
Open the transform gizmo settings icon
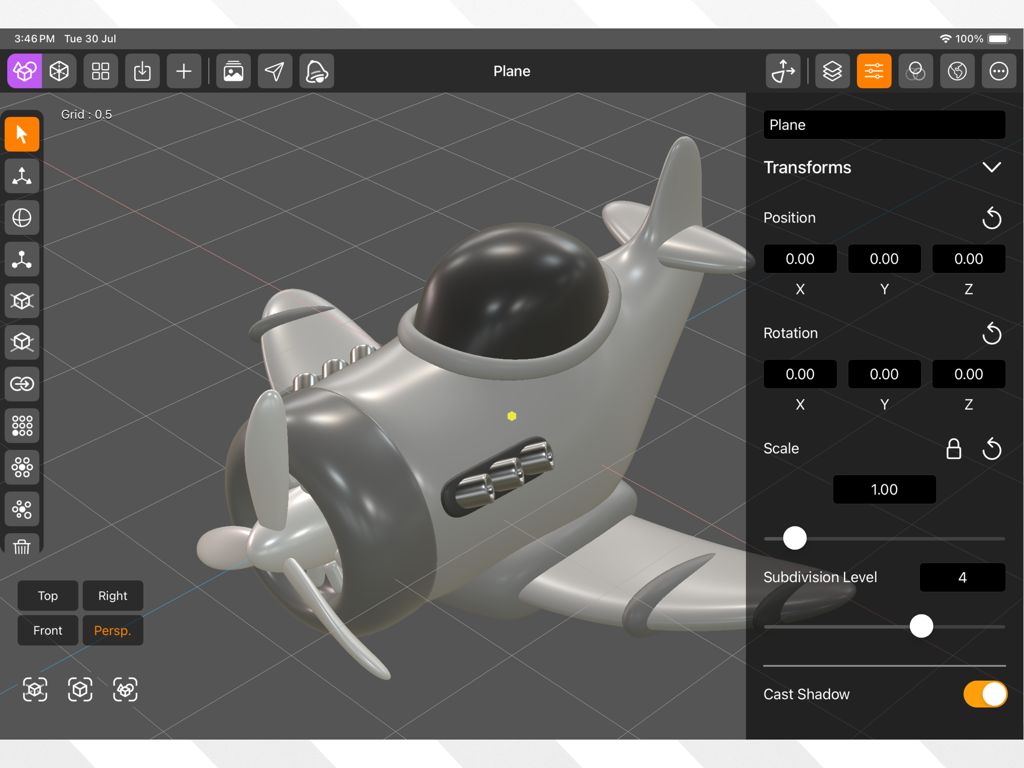coord(783,71)
